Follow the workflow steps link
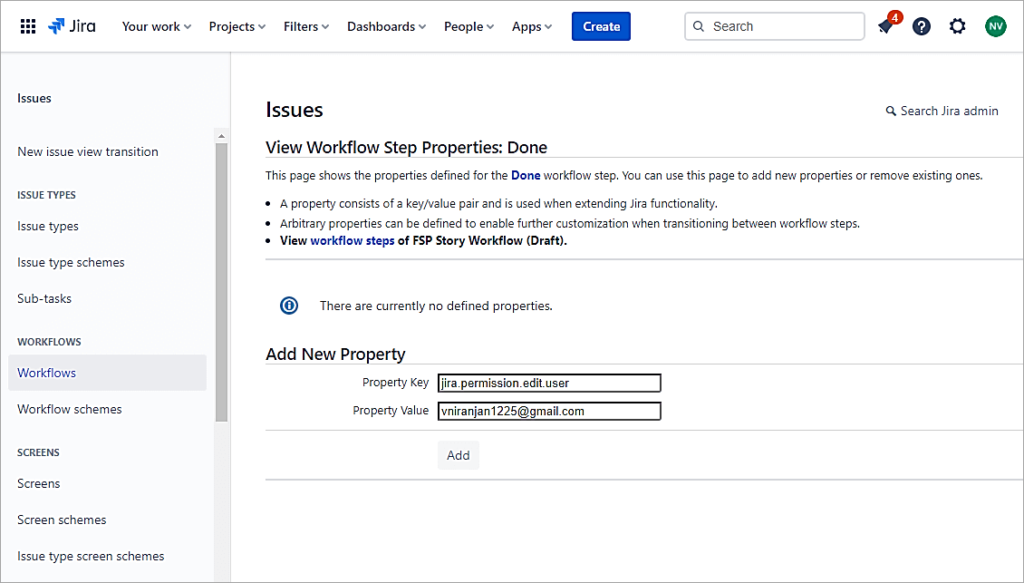This screenshot has height=583, width=1024. tap(350, 241)
